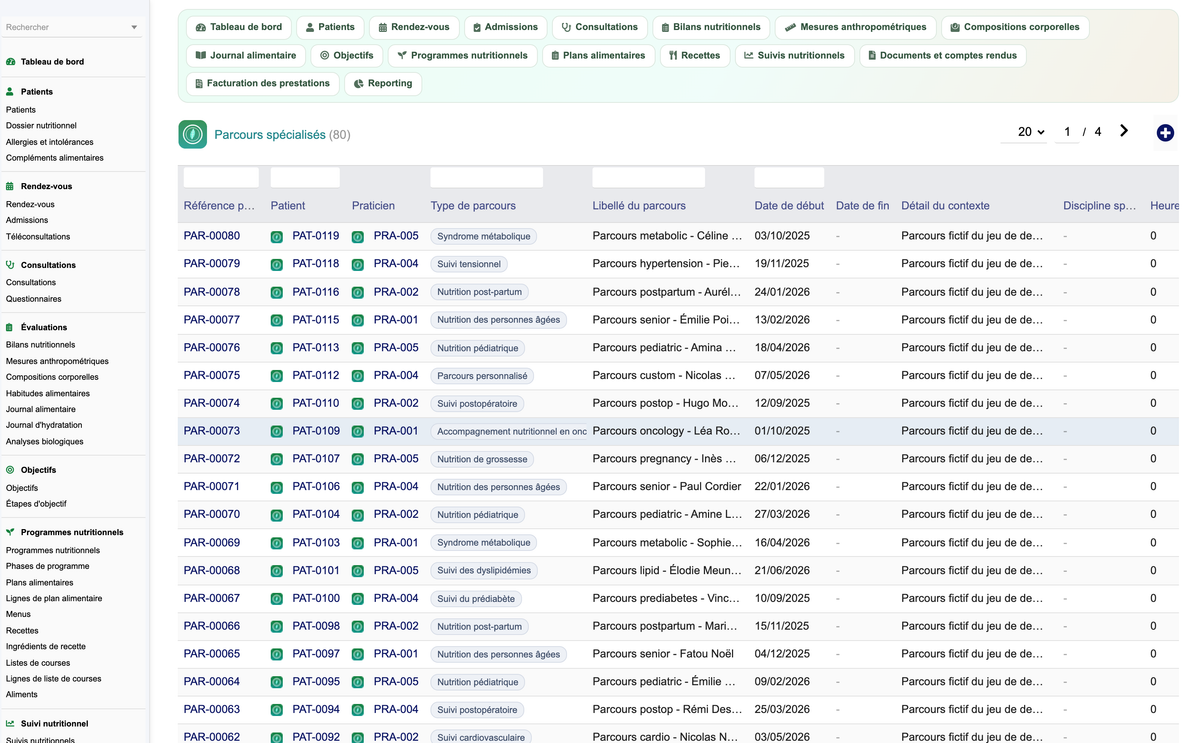This screenshot has width=1200, height=743.
Task: Click practitioner icon beside PRA-005 in PAR-0080 row
Action: click(358, 237)
